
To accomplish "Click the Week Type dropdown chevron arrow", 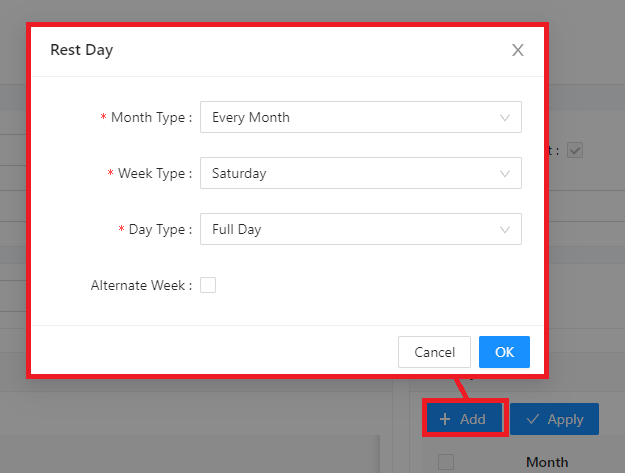I will point(505,173).
